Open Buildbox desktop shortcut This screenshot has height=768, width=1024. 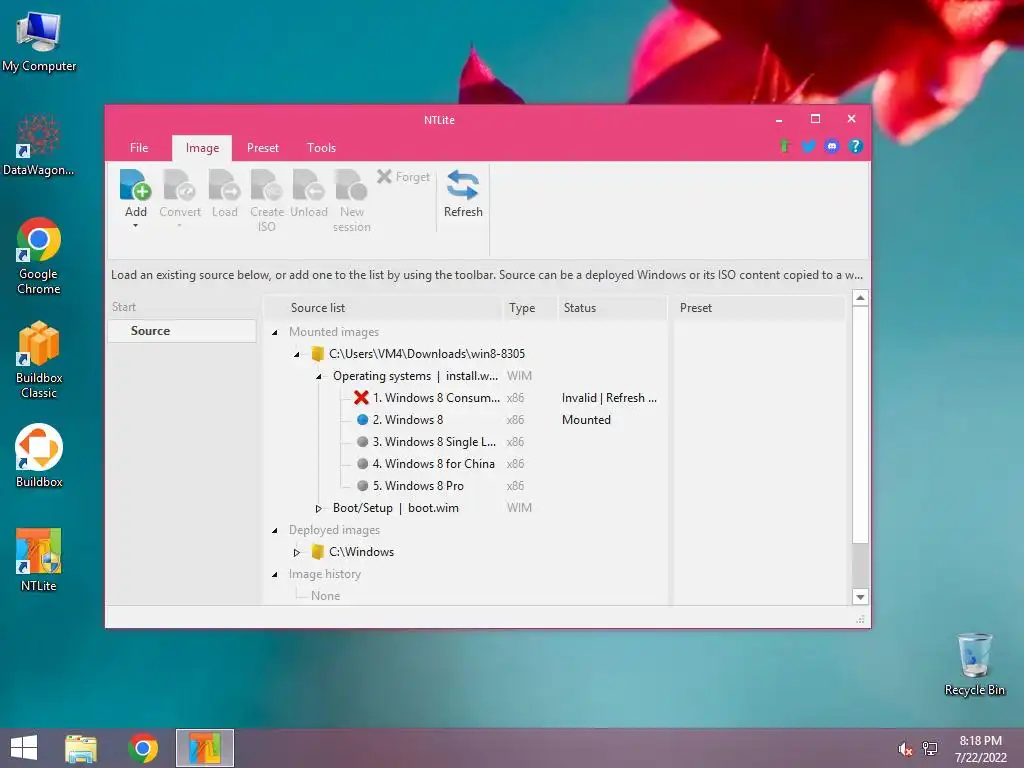[x=39, y=456]
